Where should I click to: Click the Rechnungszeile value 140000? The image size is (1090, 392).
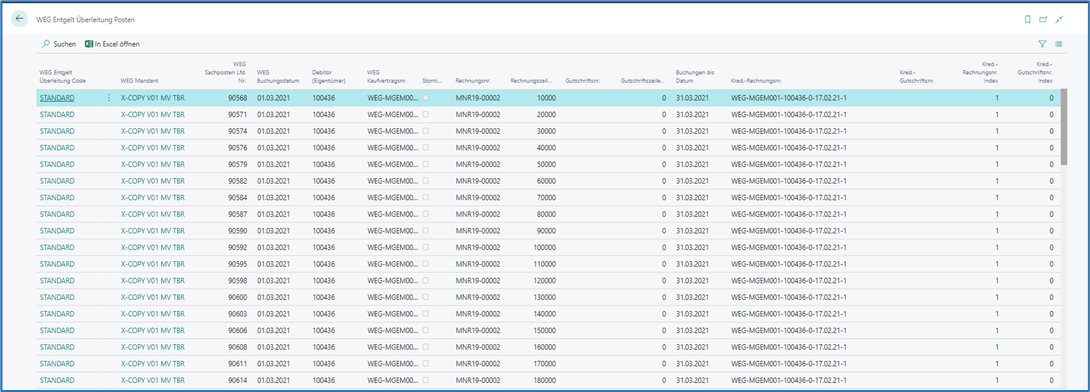click(544, 314)
